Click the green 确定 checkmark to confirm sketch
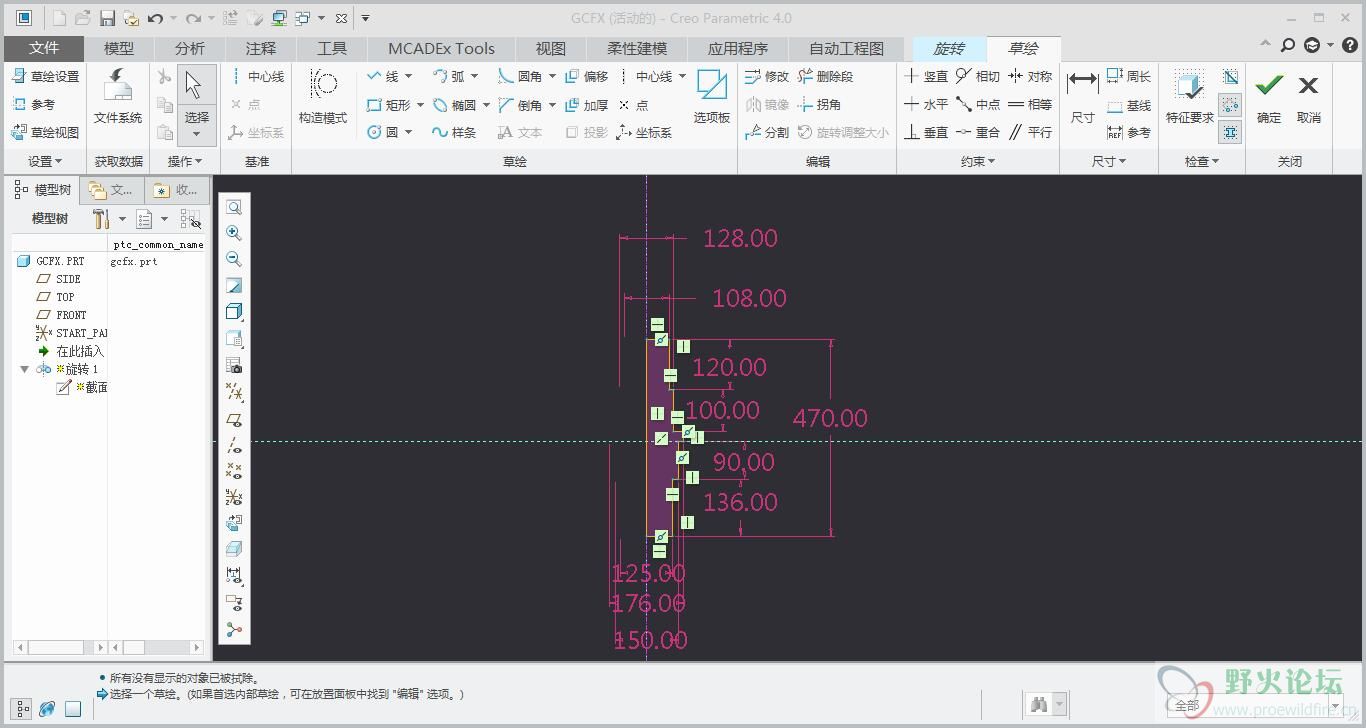 (x=1269, y=87)
